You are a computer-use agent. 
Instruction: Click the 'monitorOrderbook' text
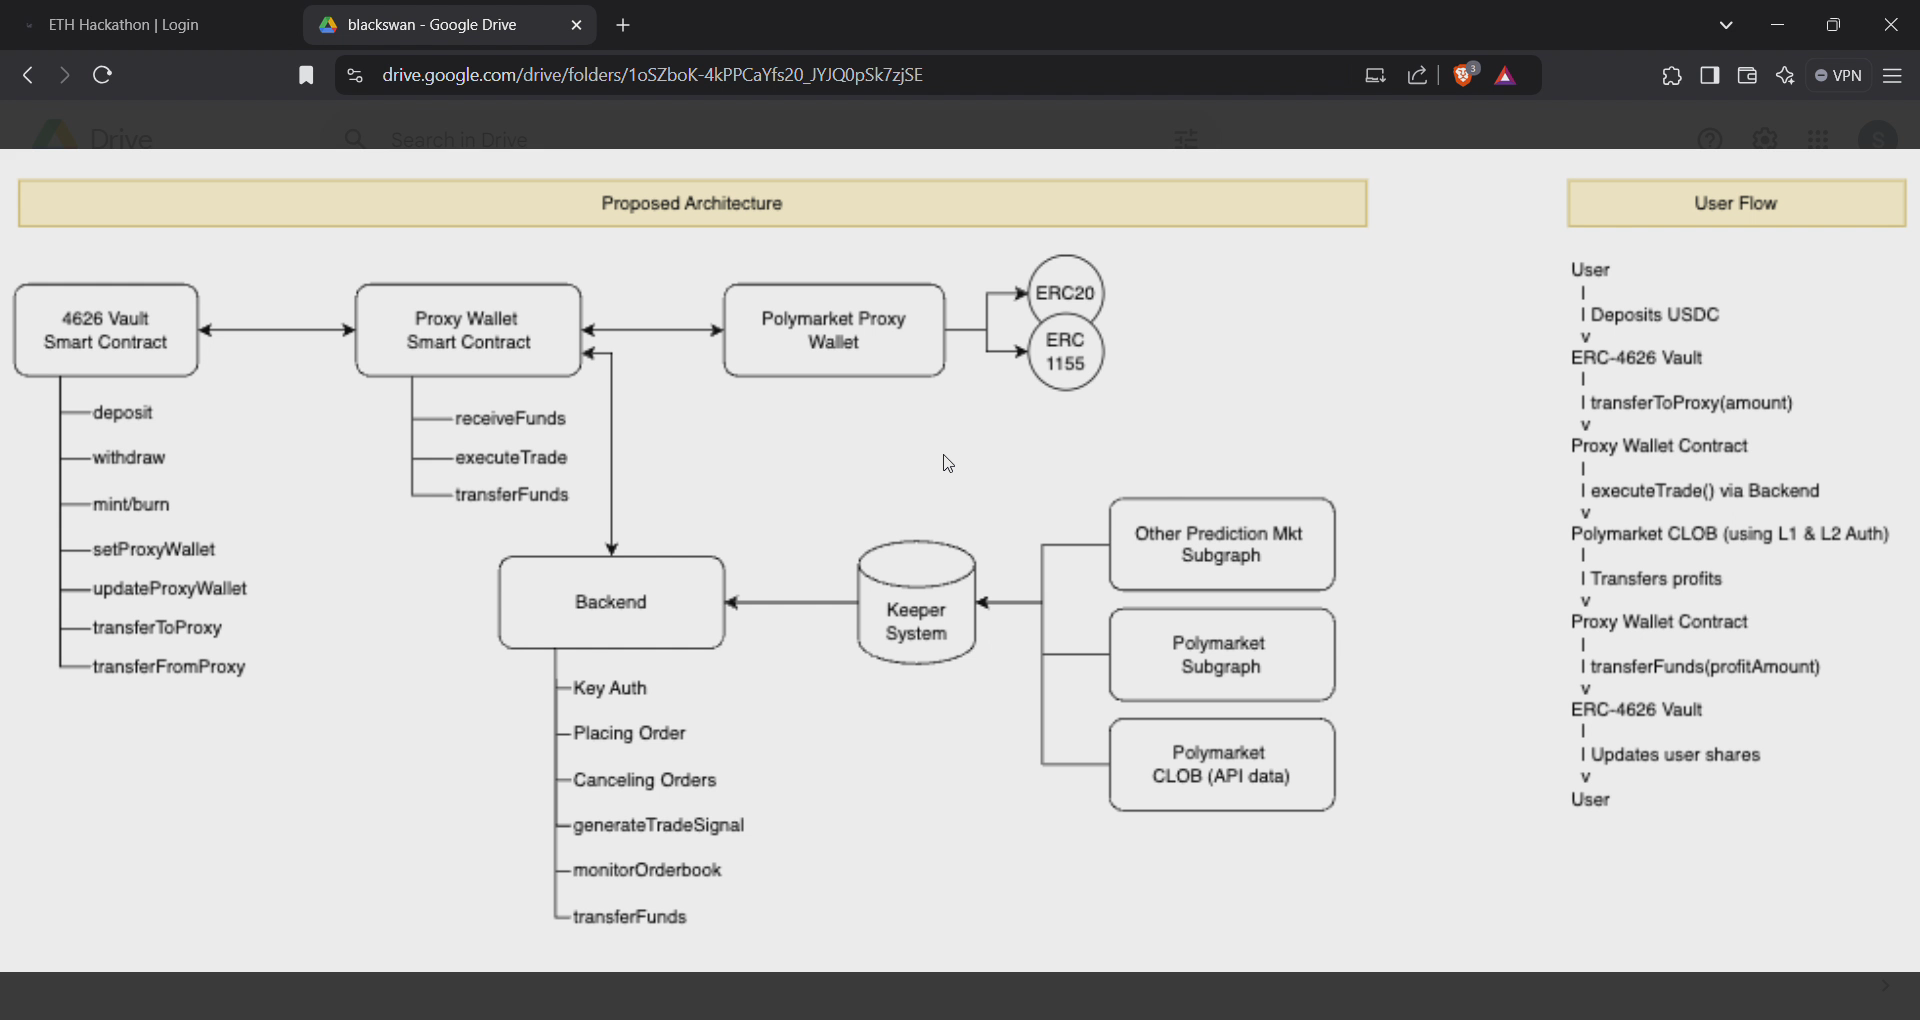coord(647,870)
